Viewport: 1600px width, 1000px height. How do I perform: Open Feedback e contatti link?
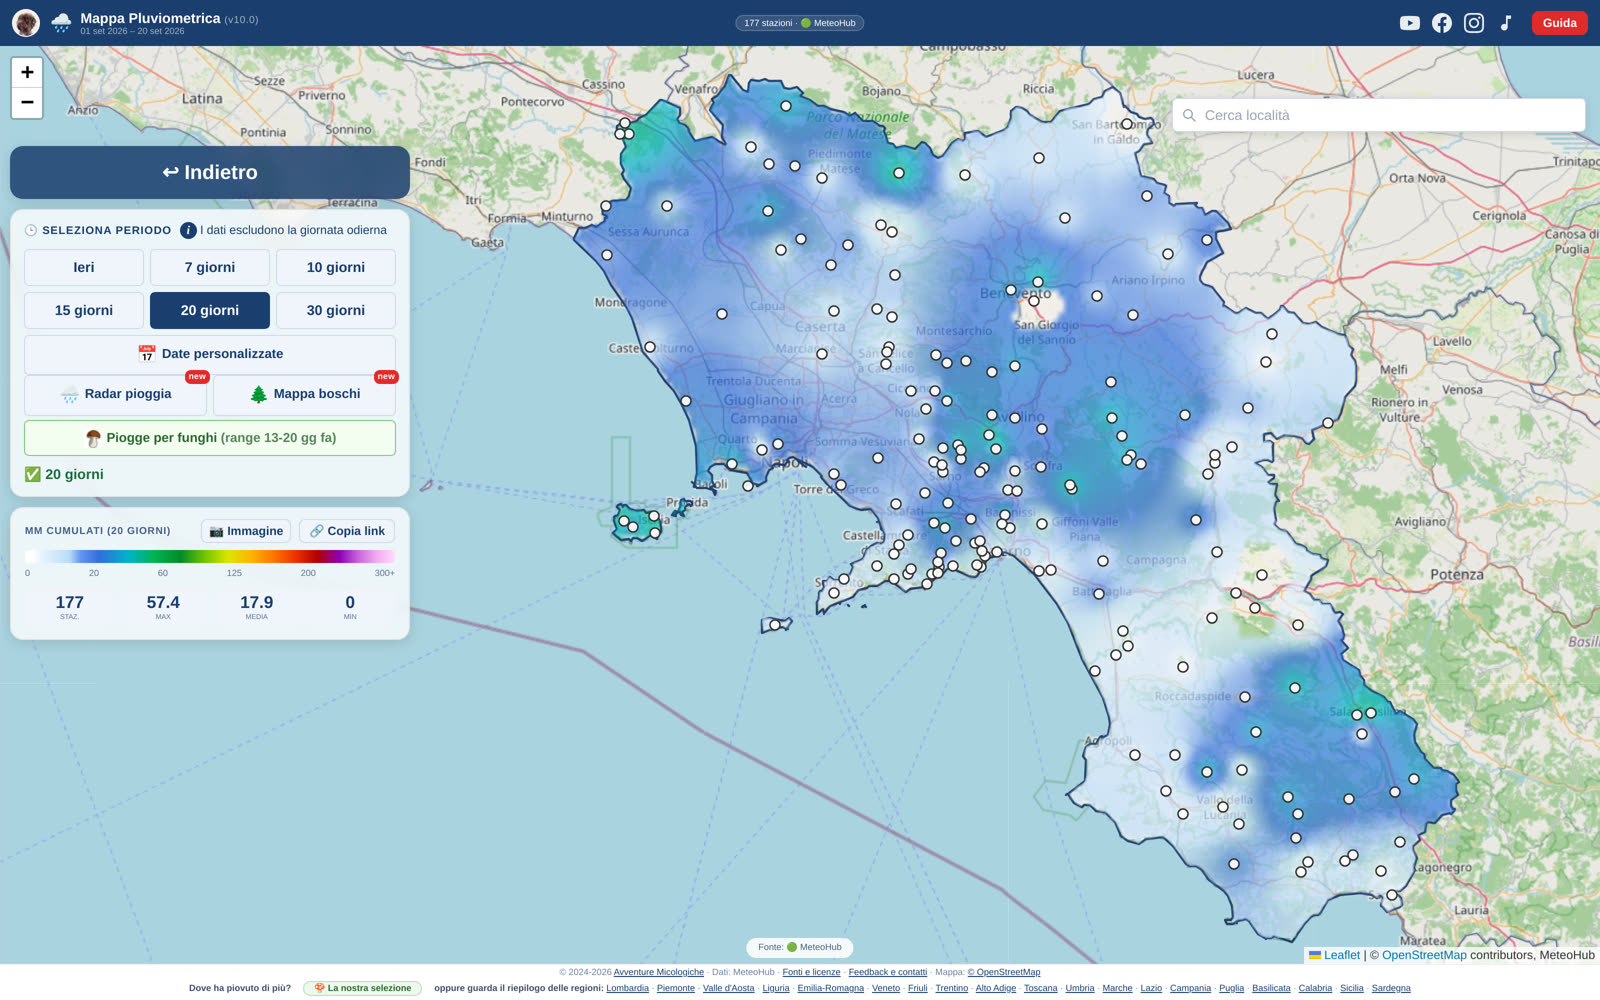click(888, 972)
